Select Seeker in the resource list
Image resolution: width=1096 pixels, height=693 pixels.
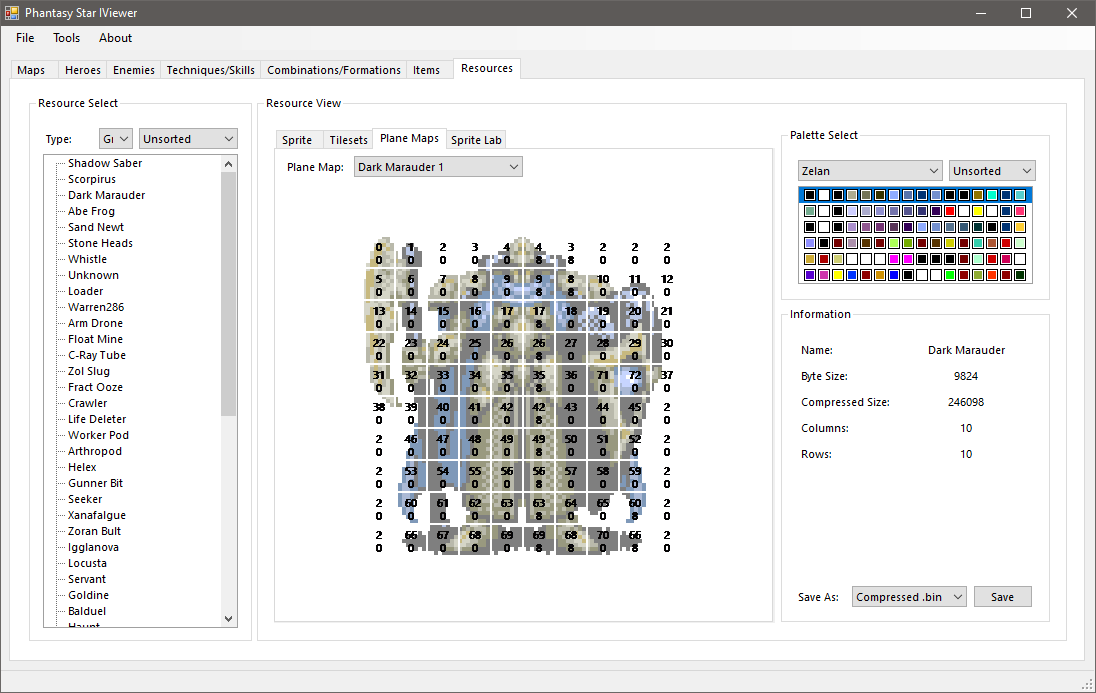click(85, 499)
